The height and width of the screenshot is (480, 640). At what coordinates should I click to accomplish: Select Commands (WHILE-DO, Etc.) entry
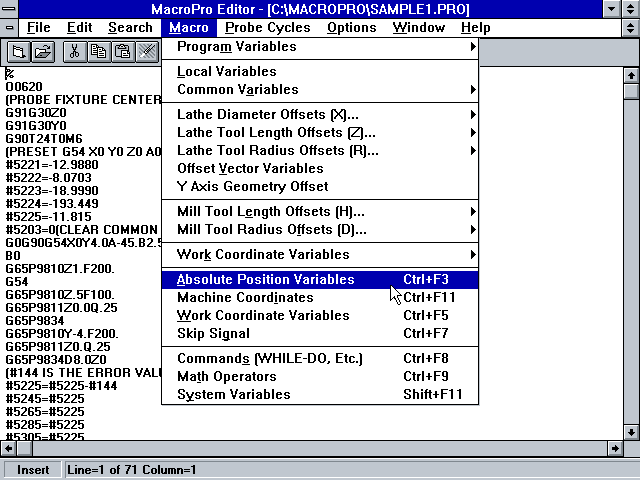click(320, 358)
